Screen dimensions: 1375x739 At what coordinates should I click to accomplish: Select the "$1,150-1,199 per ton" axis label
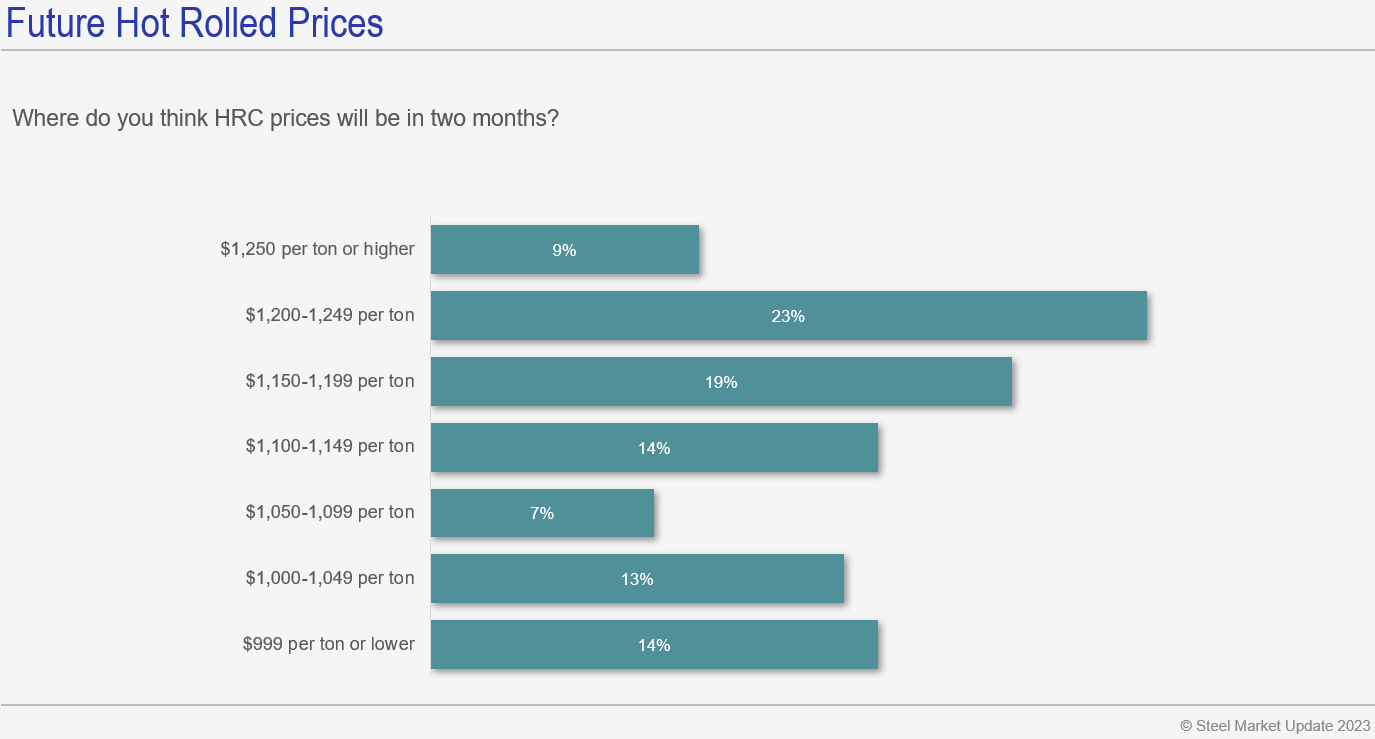(x=330, y=381)
